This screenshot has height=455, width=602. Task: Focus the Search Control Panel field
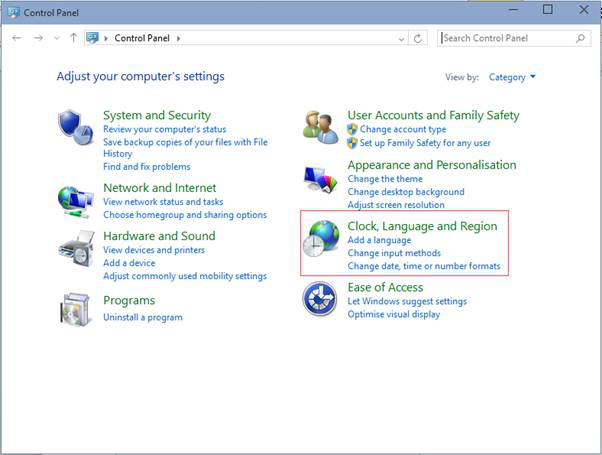(514, 38)
